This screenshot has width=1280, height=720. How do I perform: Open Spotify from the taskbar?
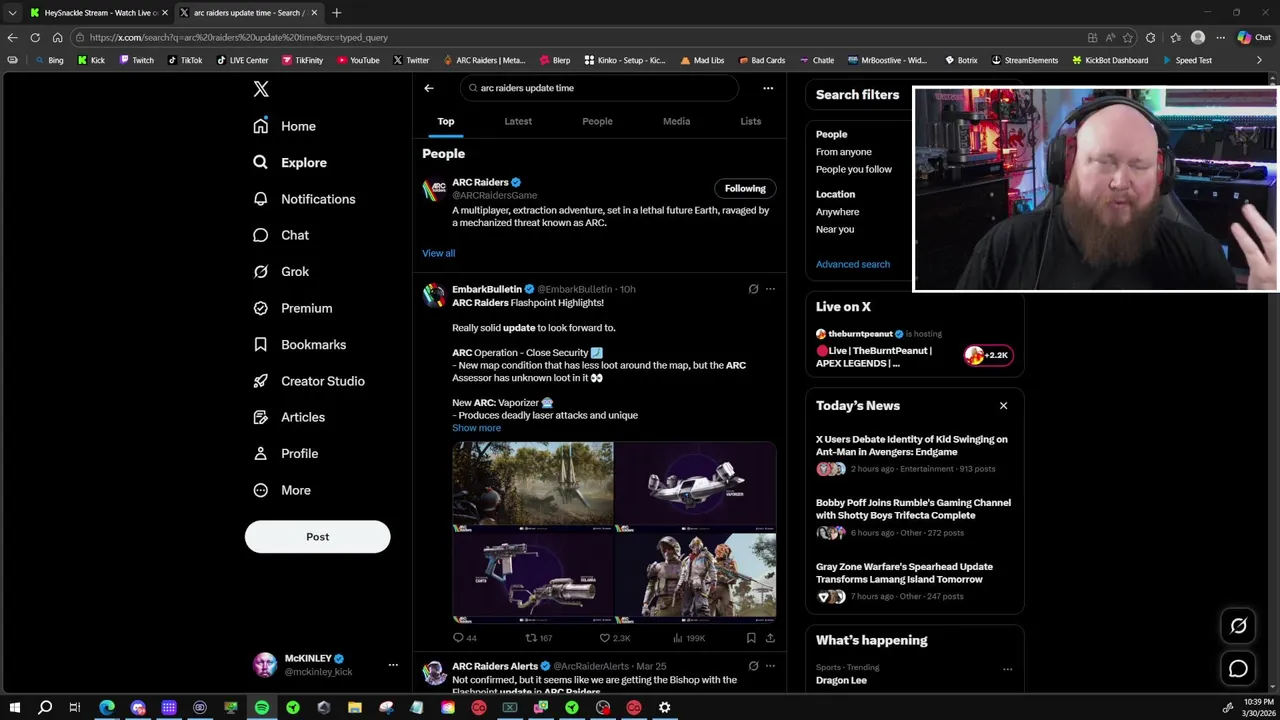click(x=262, y=707)
